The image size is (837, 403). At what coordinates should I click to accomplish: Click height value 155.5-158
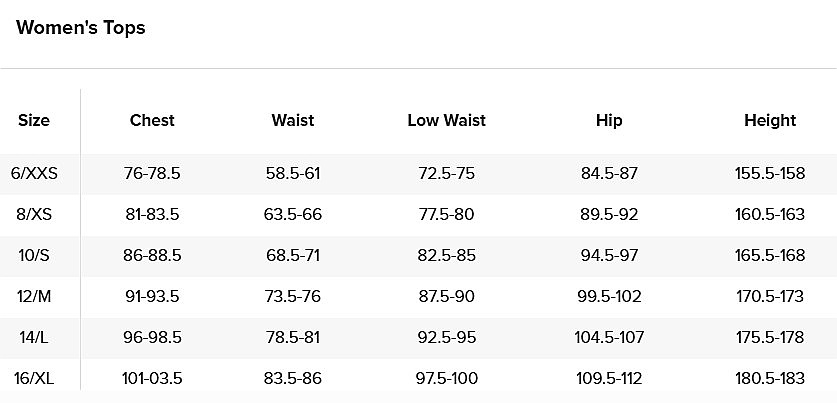770,174
